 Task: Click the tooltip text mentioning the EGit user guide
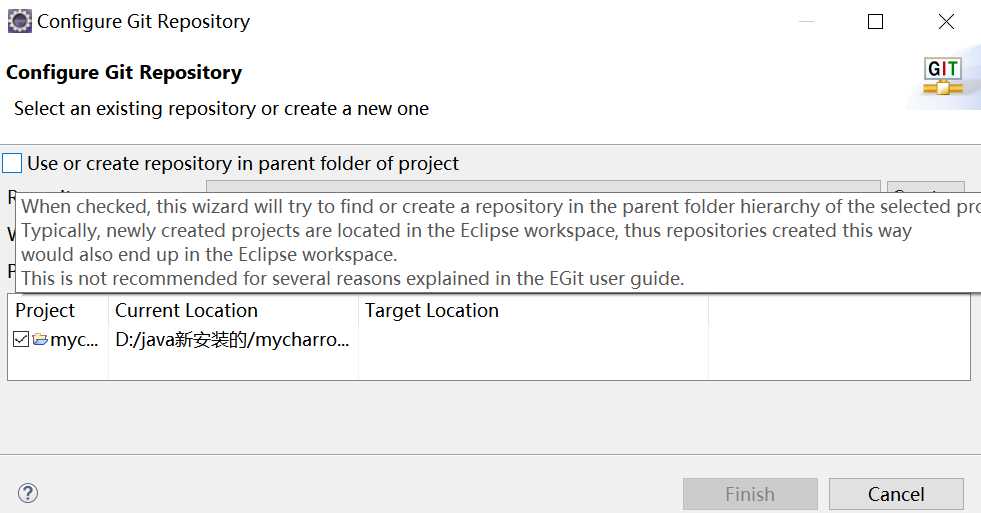353,278
